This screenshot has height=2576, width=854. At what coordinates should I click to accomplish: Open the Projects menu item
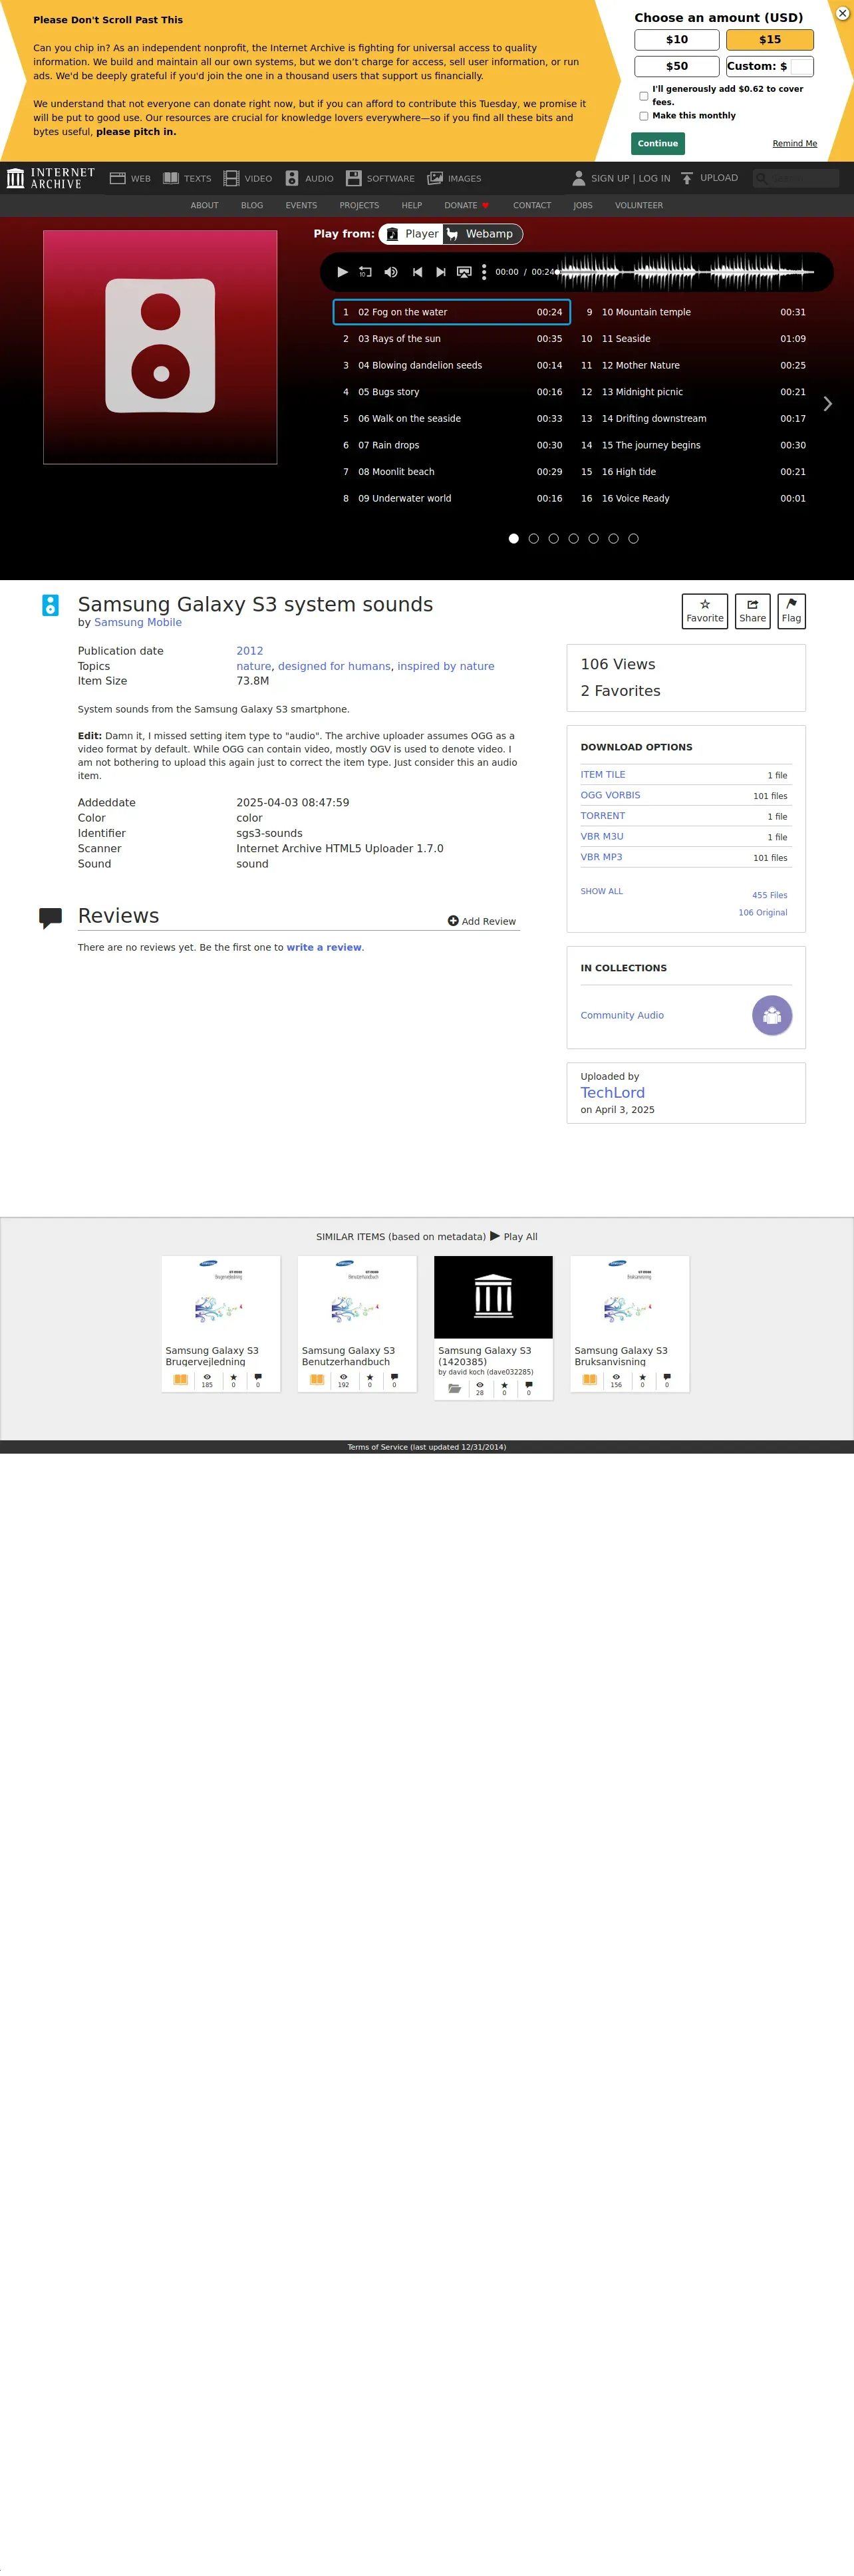point(359,206)
